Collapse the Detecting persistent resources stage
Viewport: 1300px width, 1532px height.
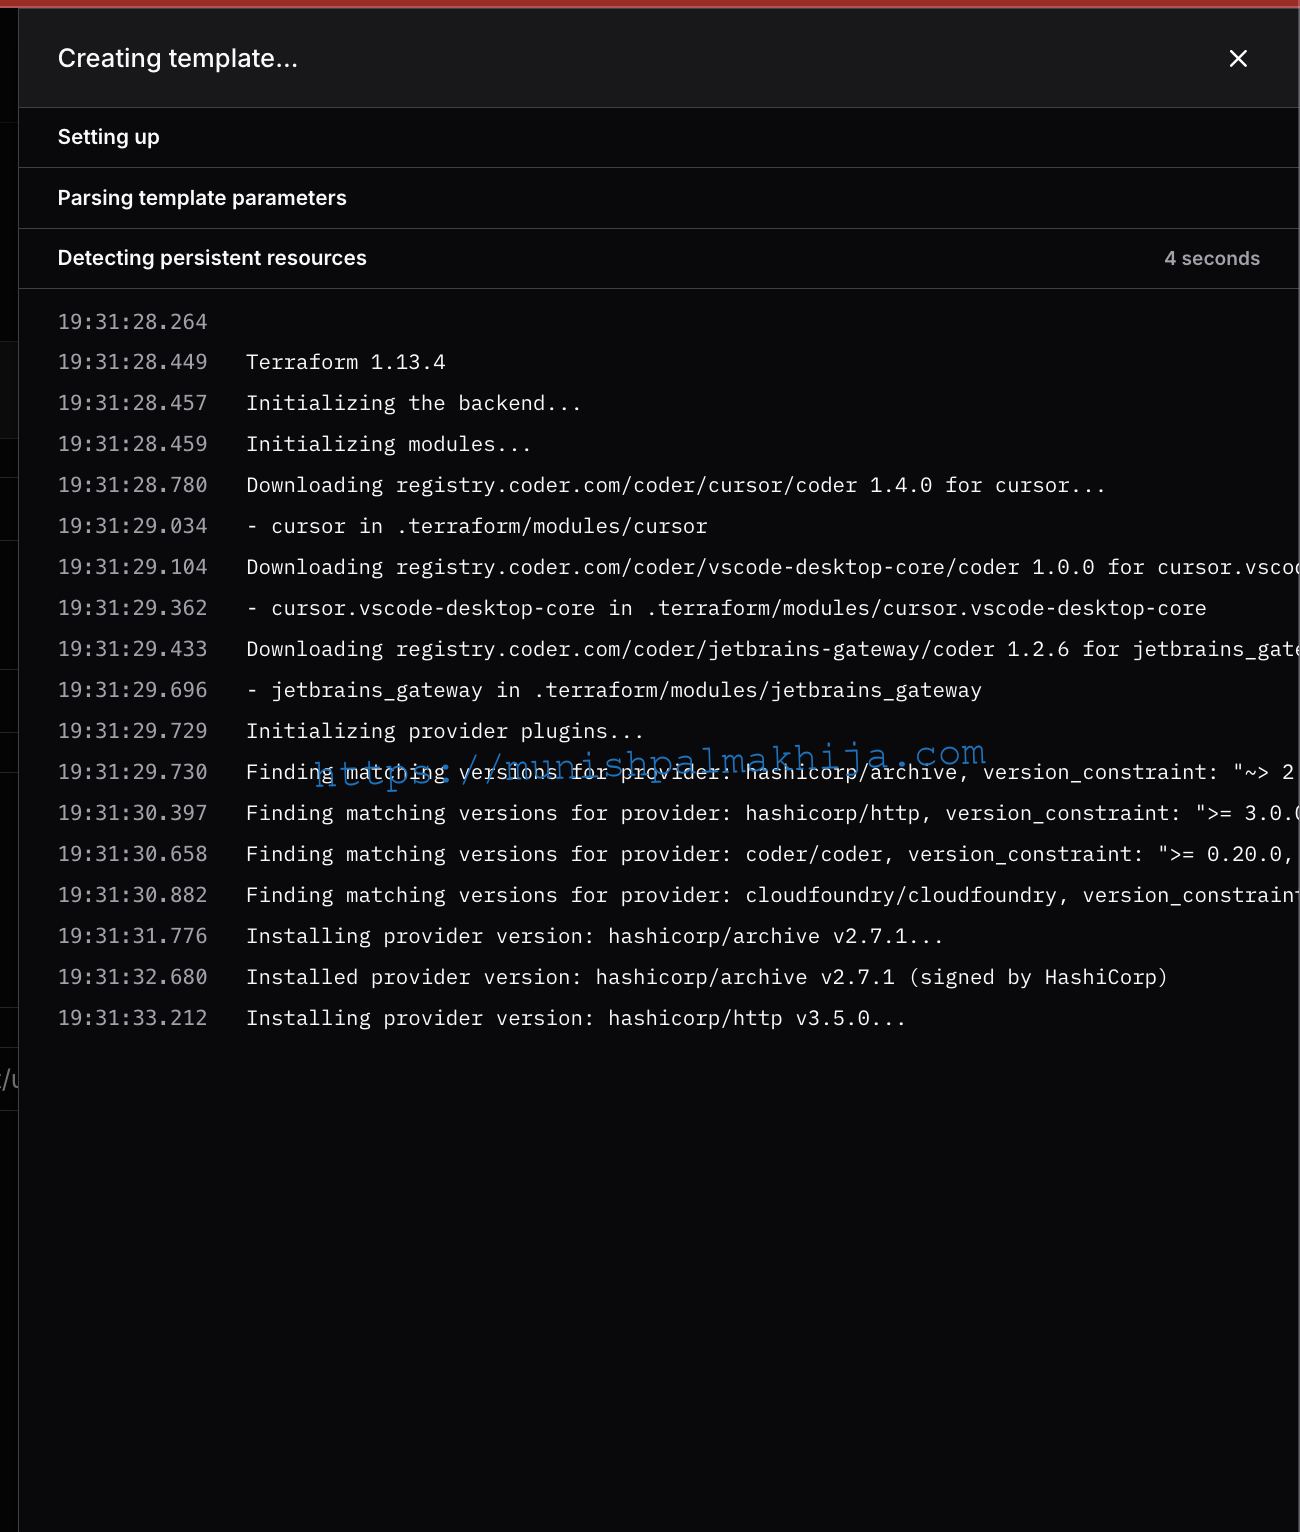pos(212,258)
